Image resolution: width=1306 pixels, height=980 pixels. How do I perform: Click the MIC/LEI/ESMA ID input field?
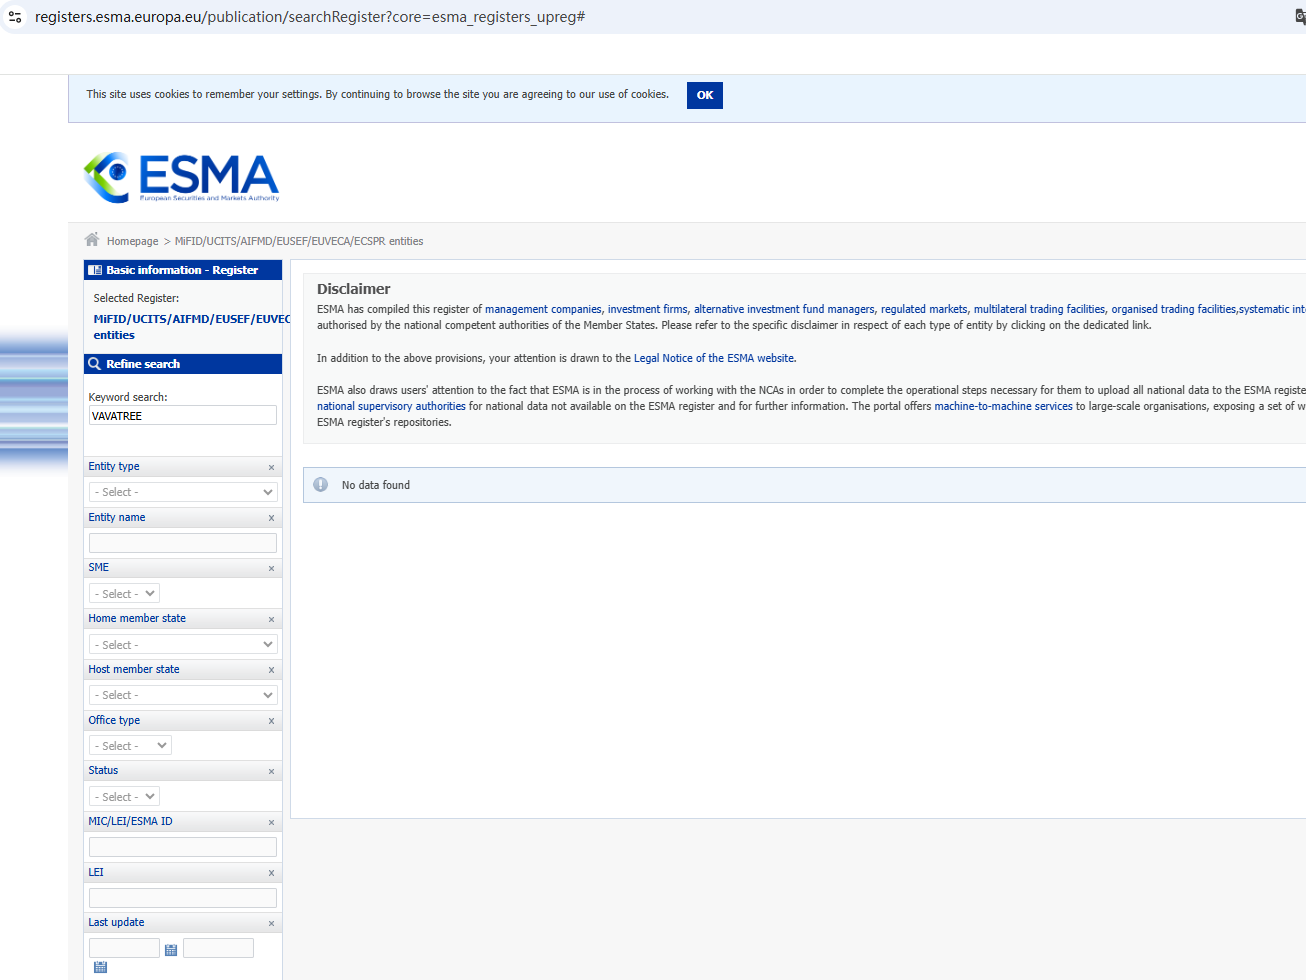click(x=182, y=847)
